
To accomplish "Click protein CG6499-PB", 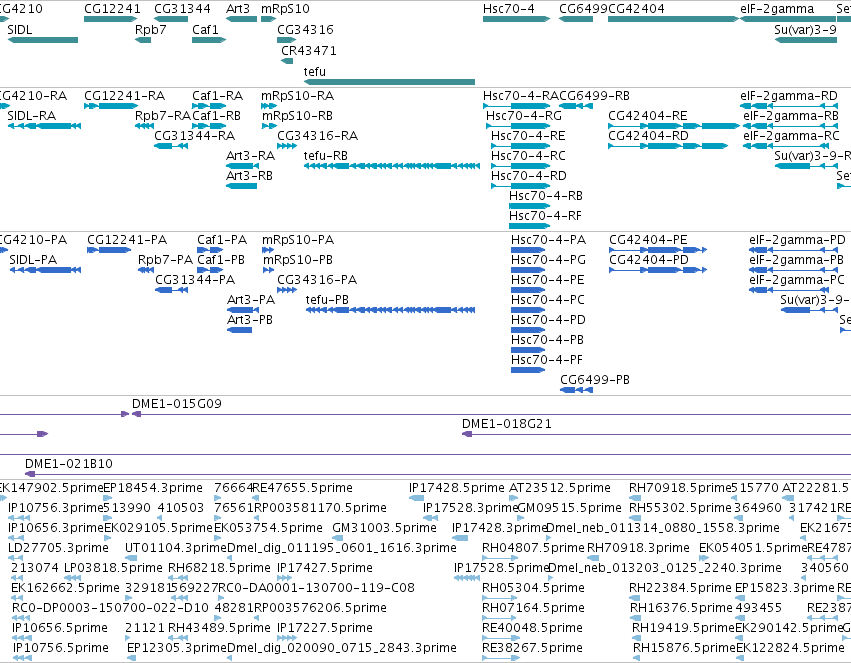I will click(576, 390).
